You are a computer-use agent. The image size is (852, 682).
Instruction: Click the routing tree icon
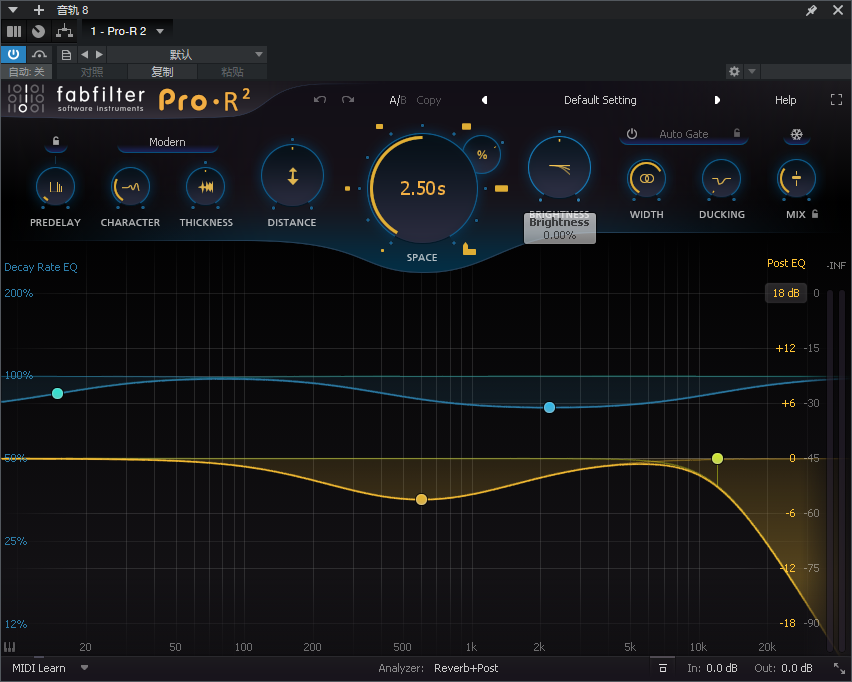[64, 32]
